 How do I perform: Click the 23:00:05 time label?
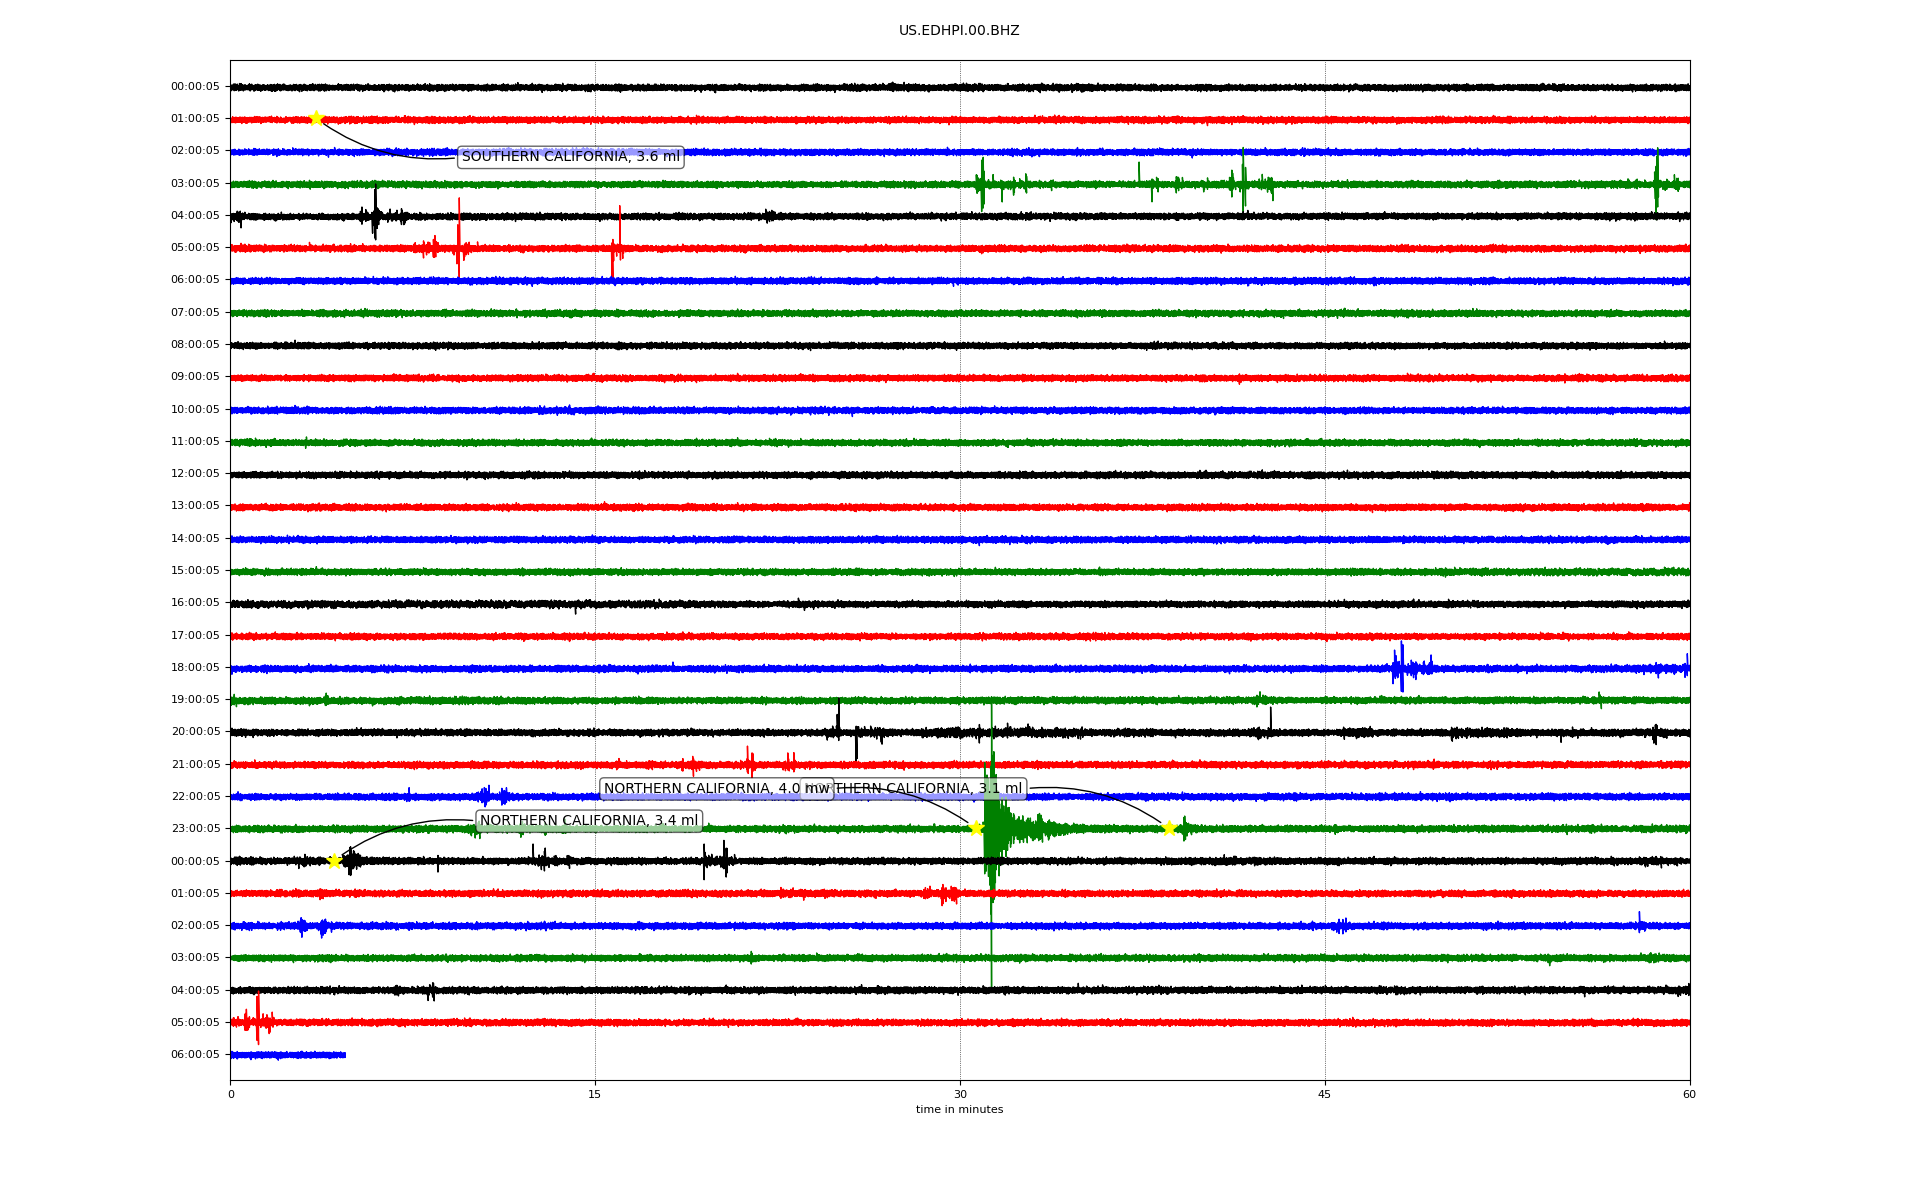tap(195, 829)
